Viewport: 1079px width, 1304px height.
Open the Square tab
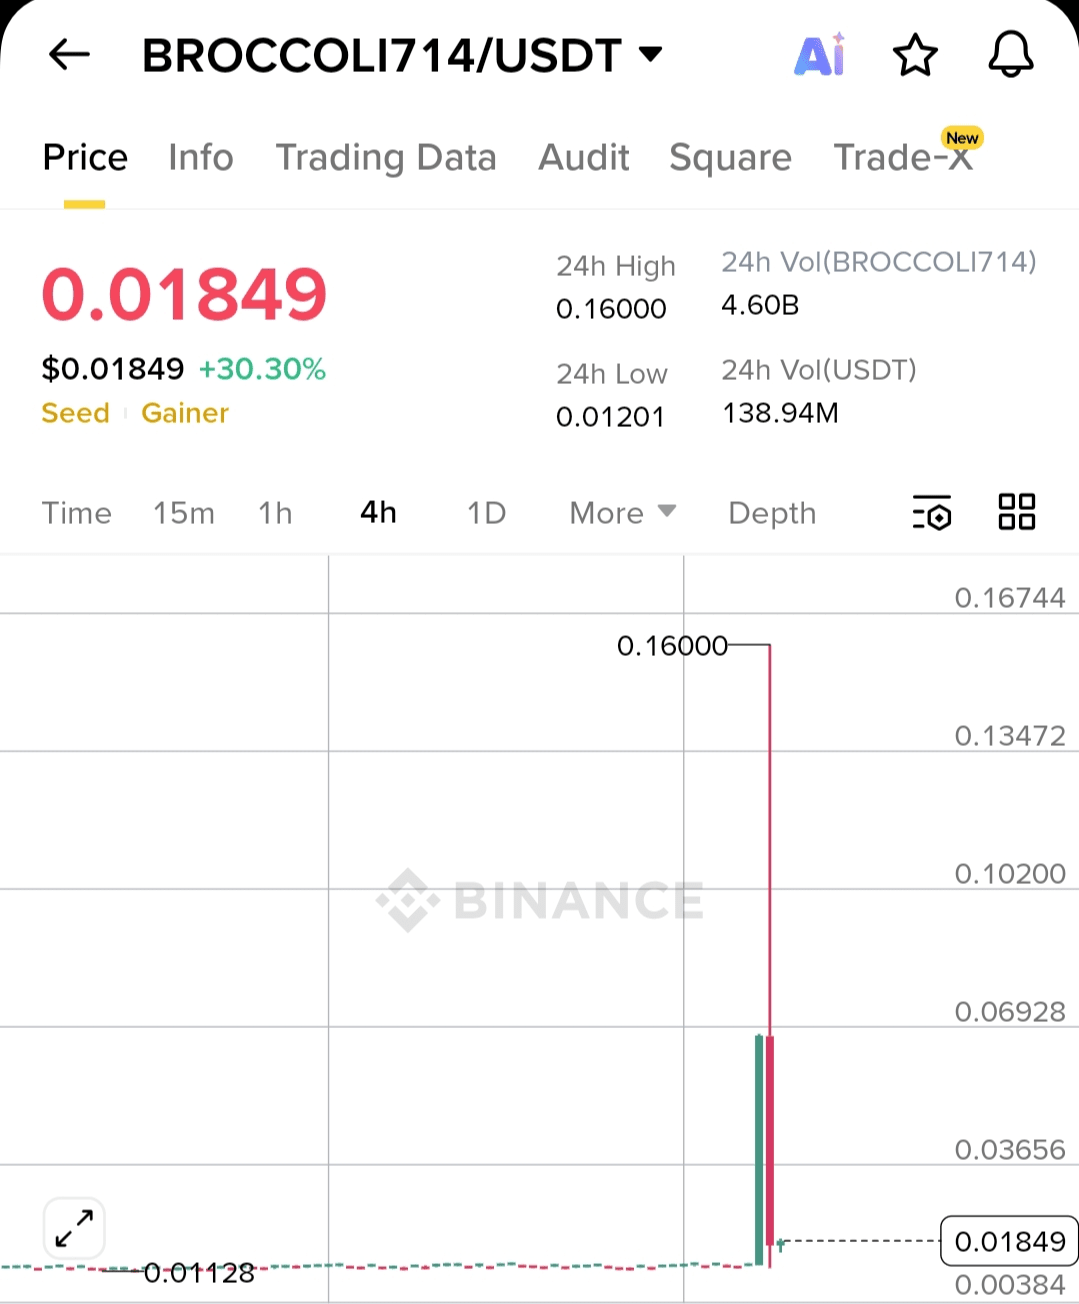point(730,158)
